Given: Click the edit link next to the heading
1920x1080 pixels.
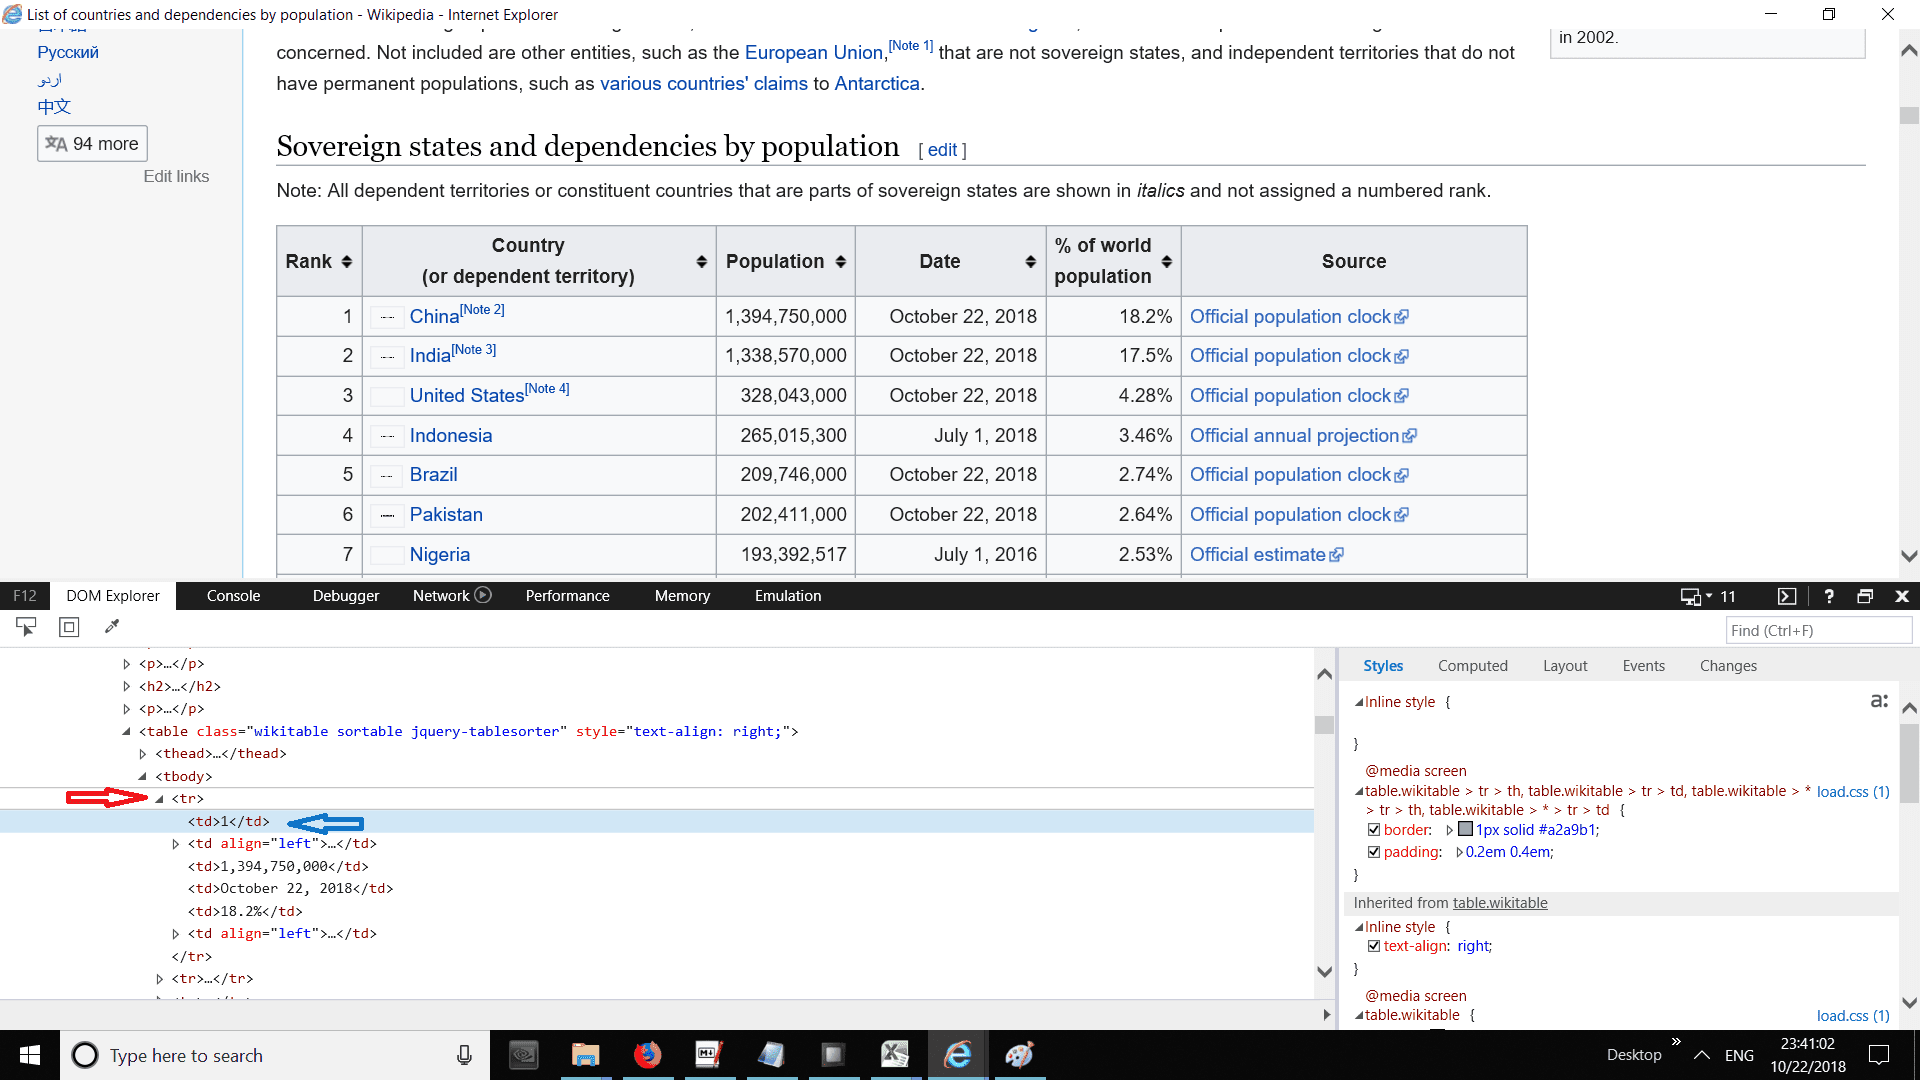Looking at the screenshot, I should [x=941, y=149].
